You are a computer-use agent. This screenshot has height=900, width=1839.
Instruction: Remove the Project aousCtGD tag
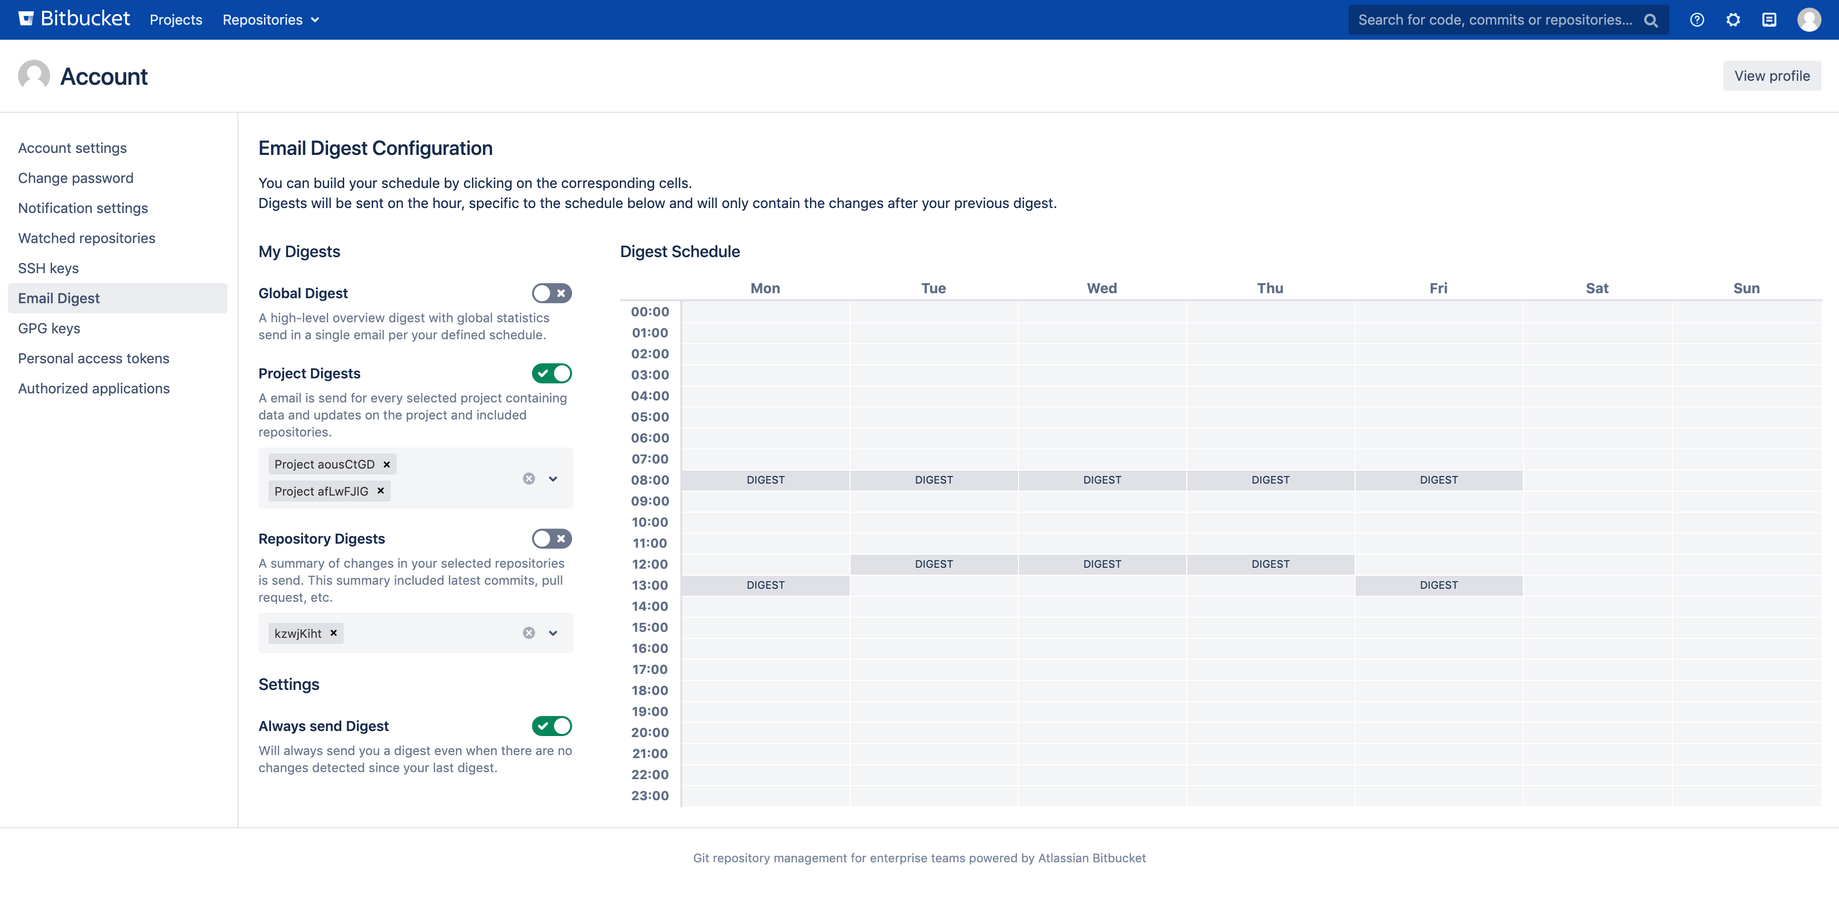(387, 464)
